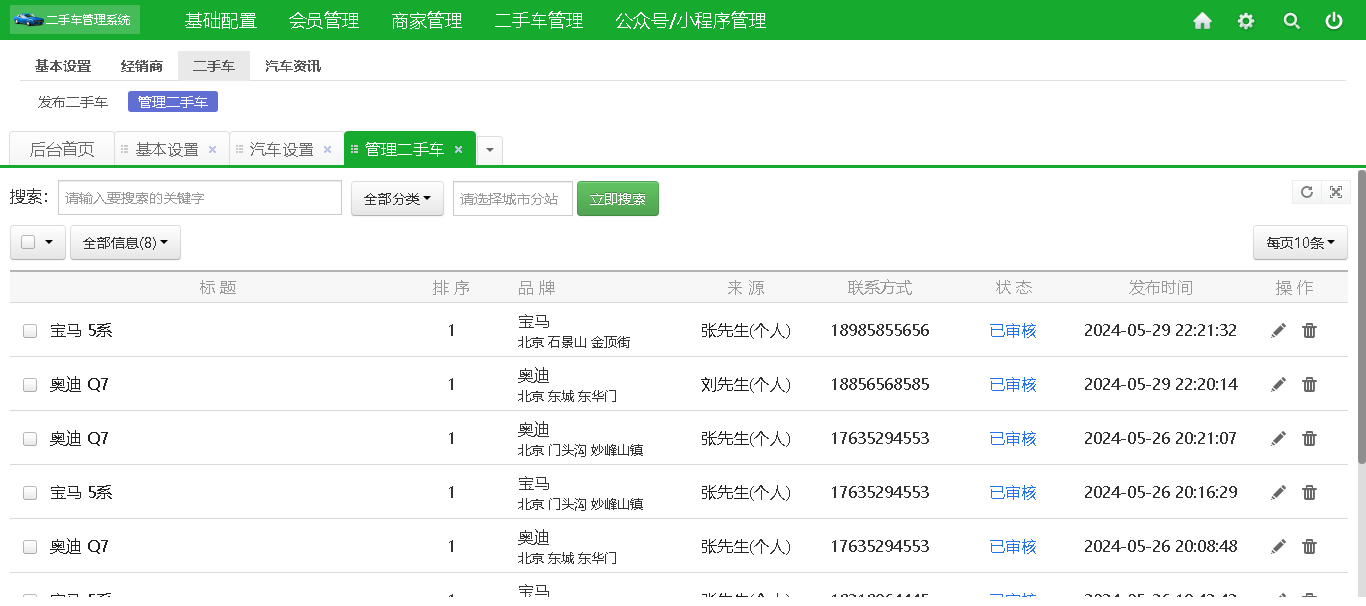
Task: Open the 全部信息(8) filter dropdown
Action: (x=125, y=242)
